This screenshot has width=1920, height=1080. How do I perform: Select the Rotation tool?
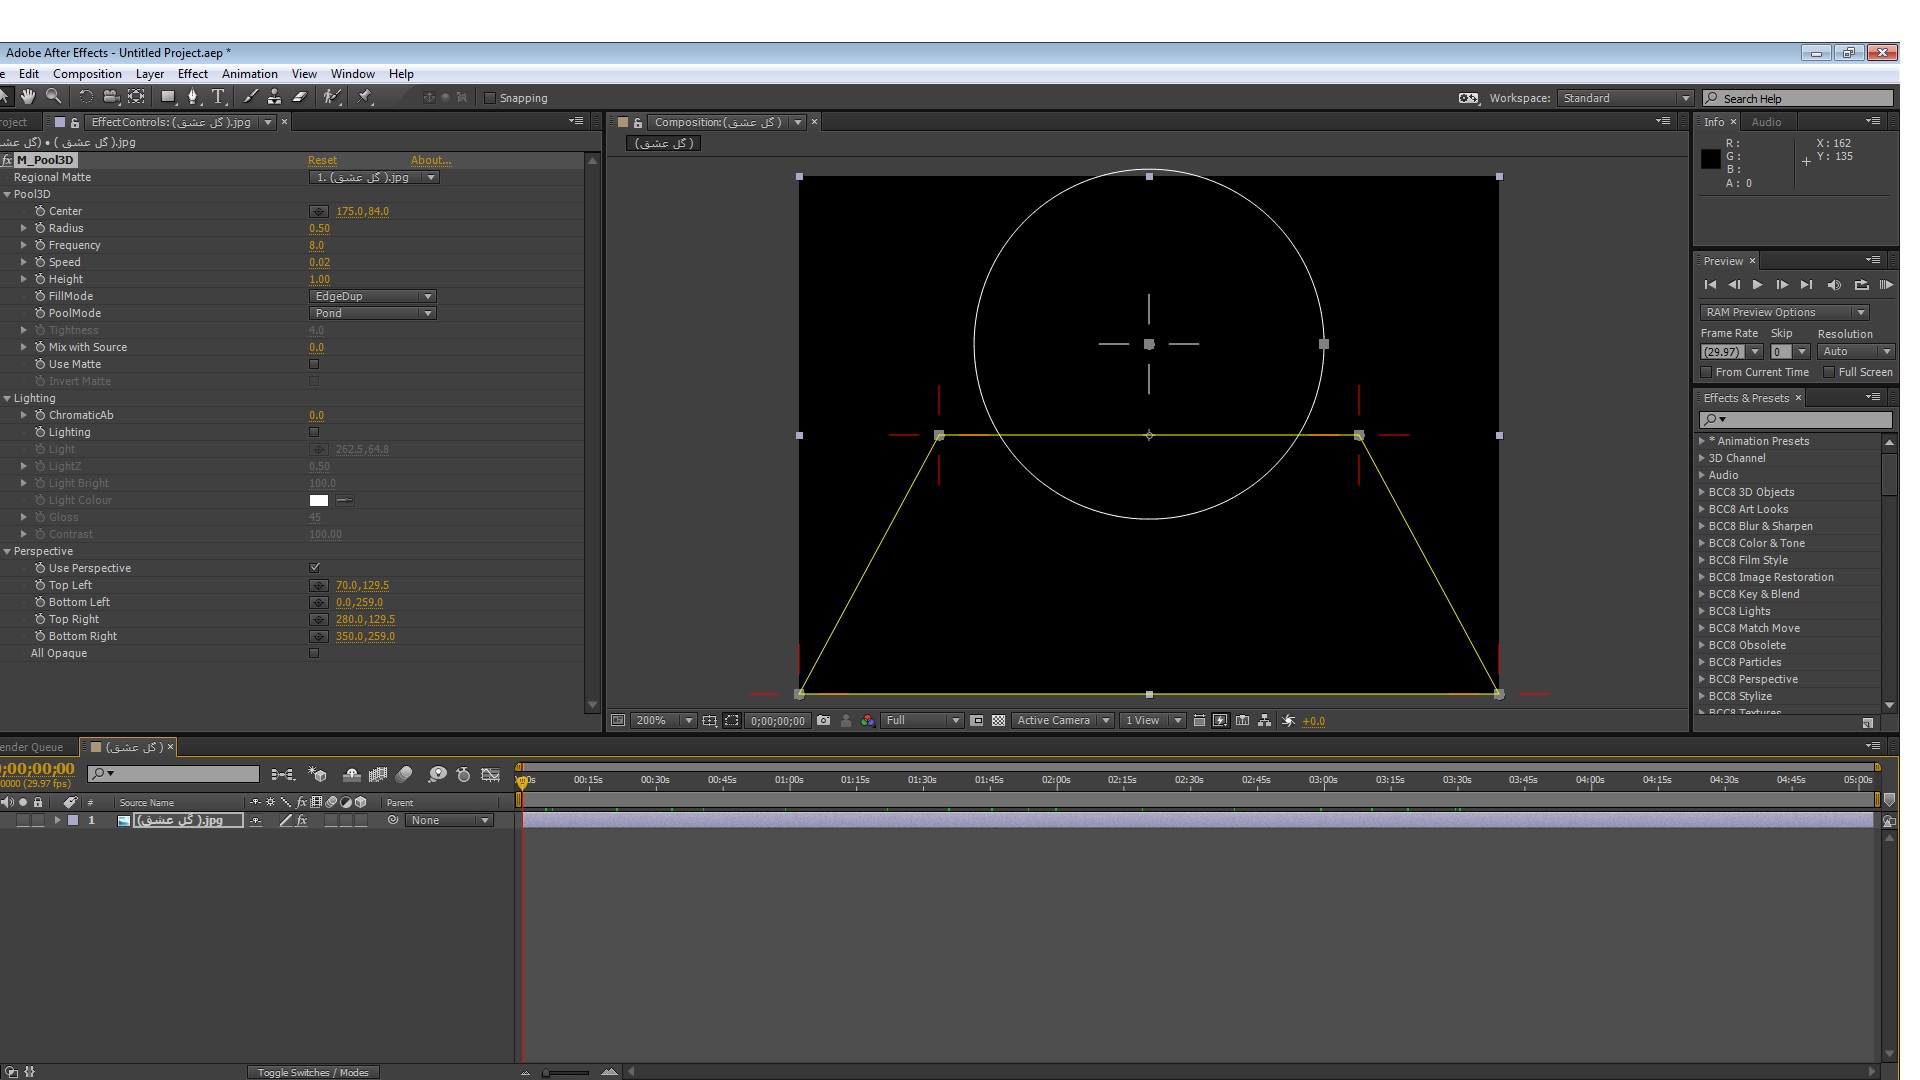click(x=86, y=97)
